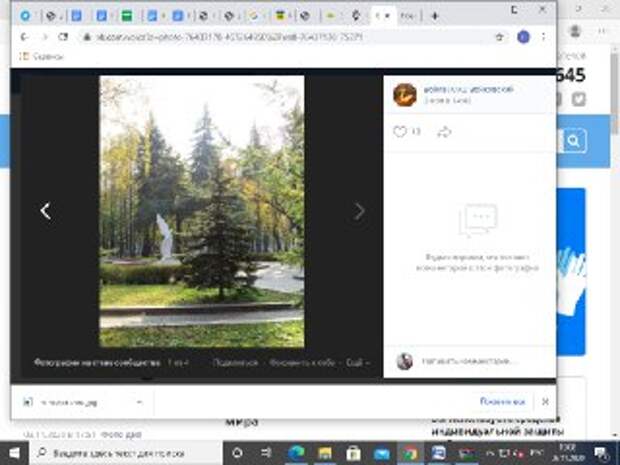Switch to the first Chrome tab

[26, 16]
